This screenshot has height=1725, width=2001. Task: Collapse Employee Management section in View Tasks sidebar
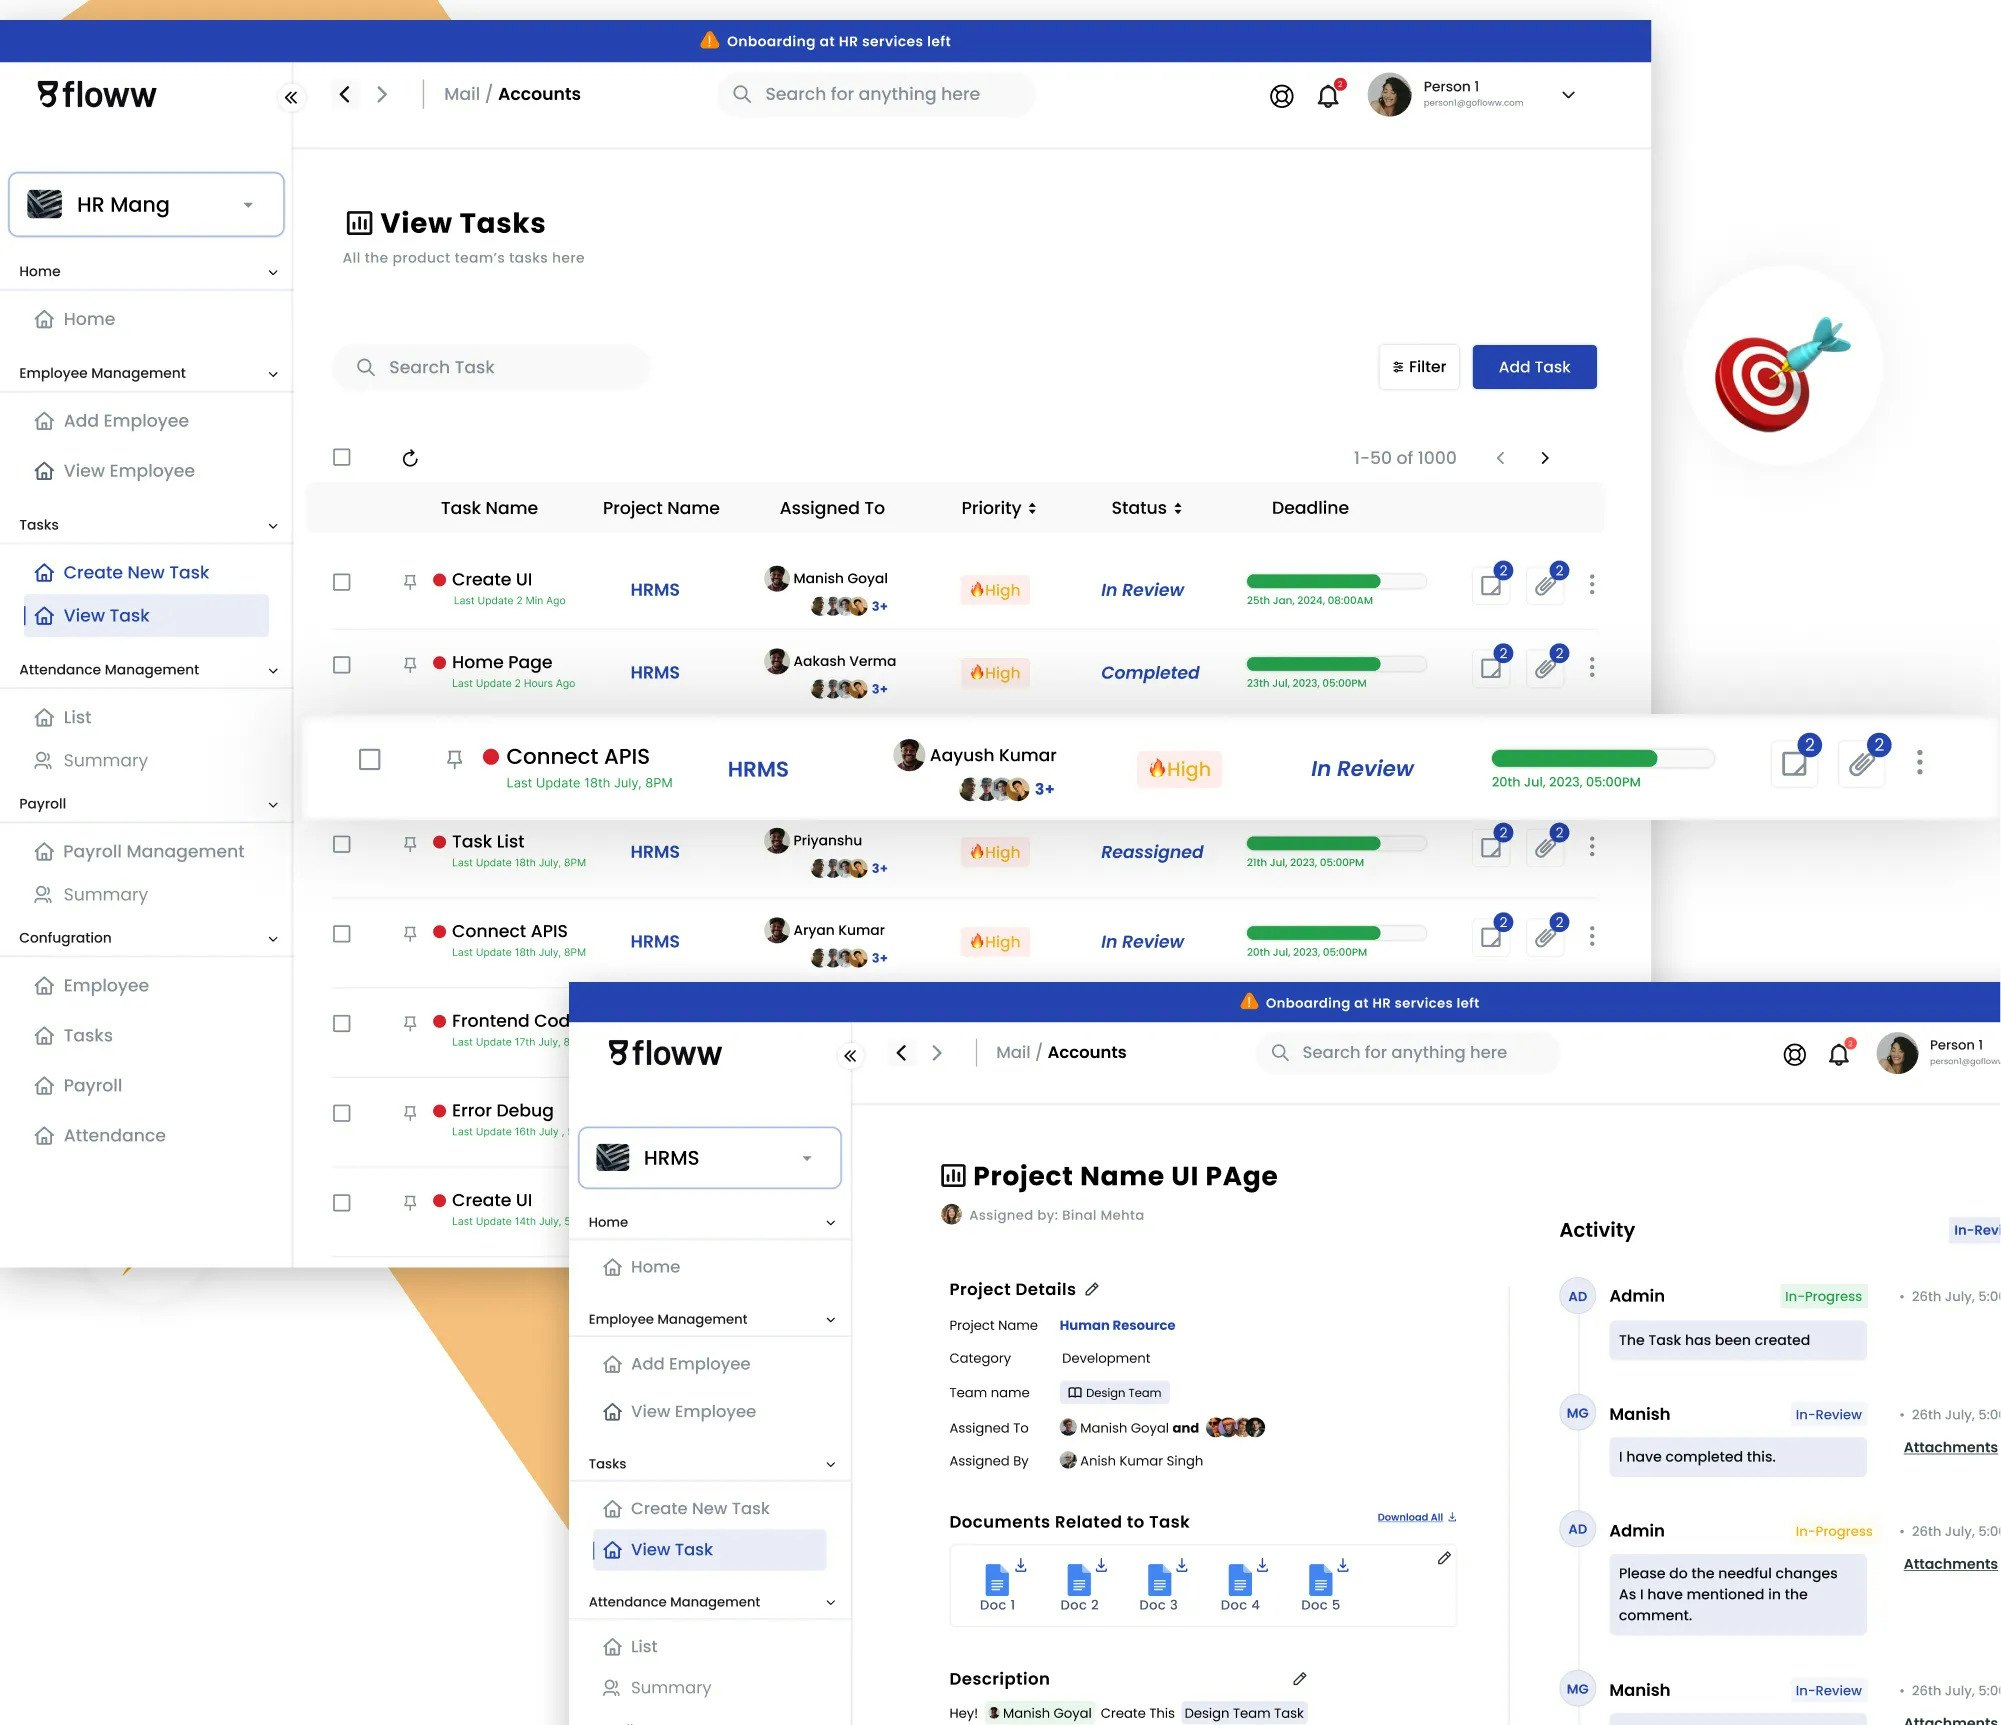273,374
